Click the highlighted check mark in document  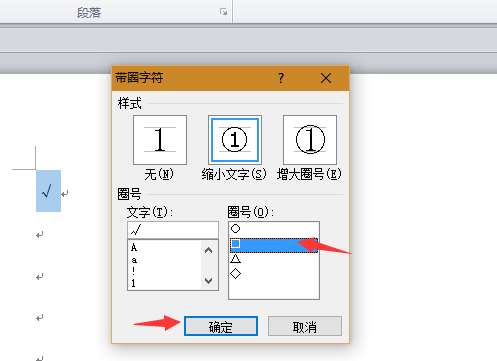point(48,191)
